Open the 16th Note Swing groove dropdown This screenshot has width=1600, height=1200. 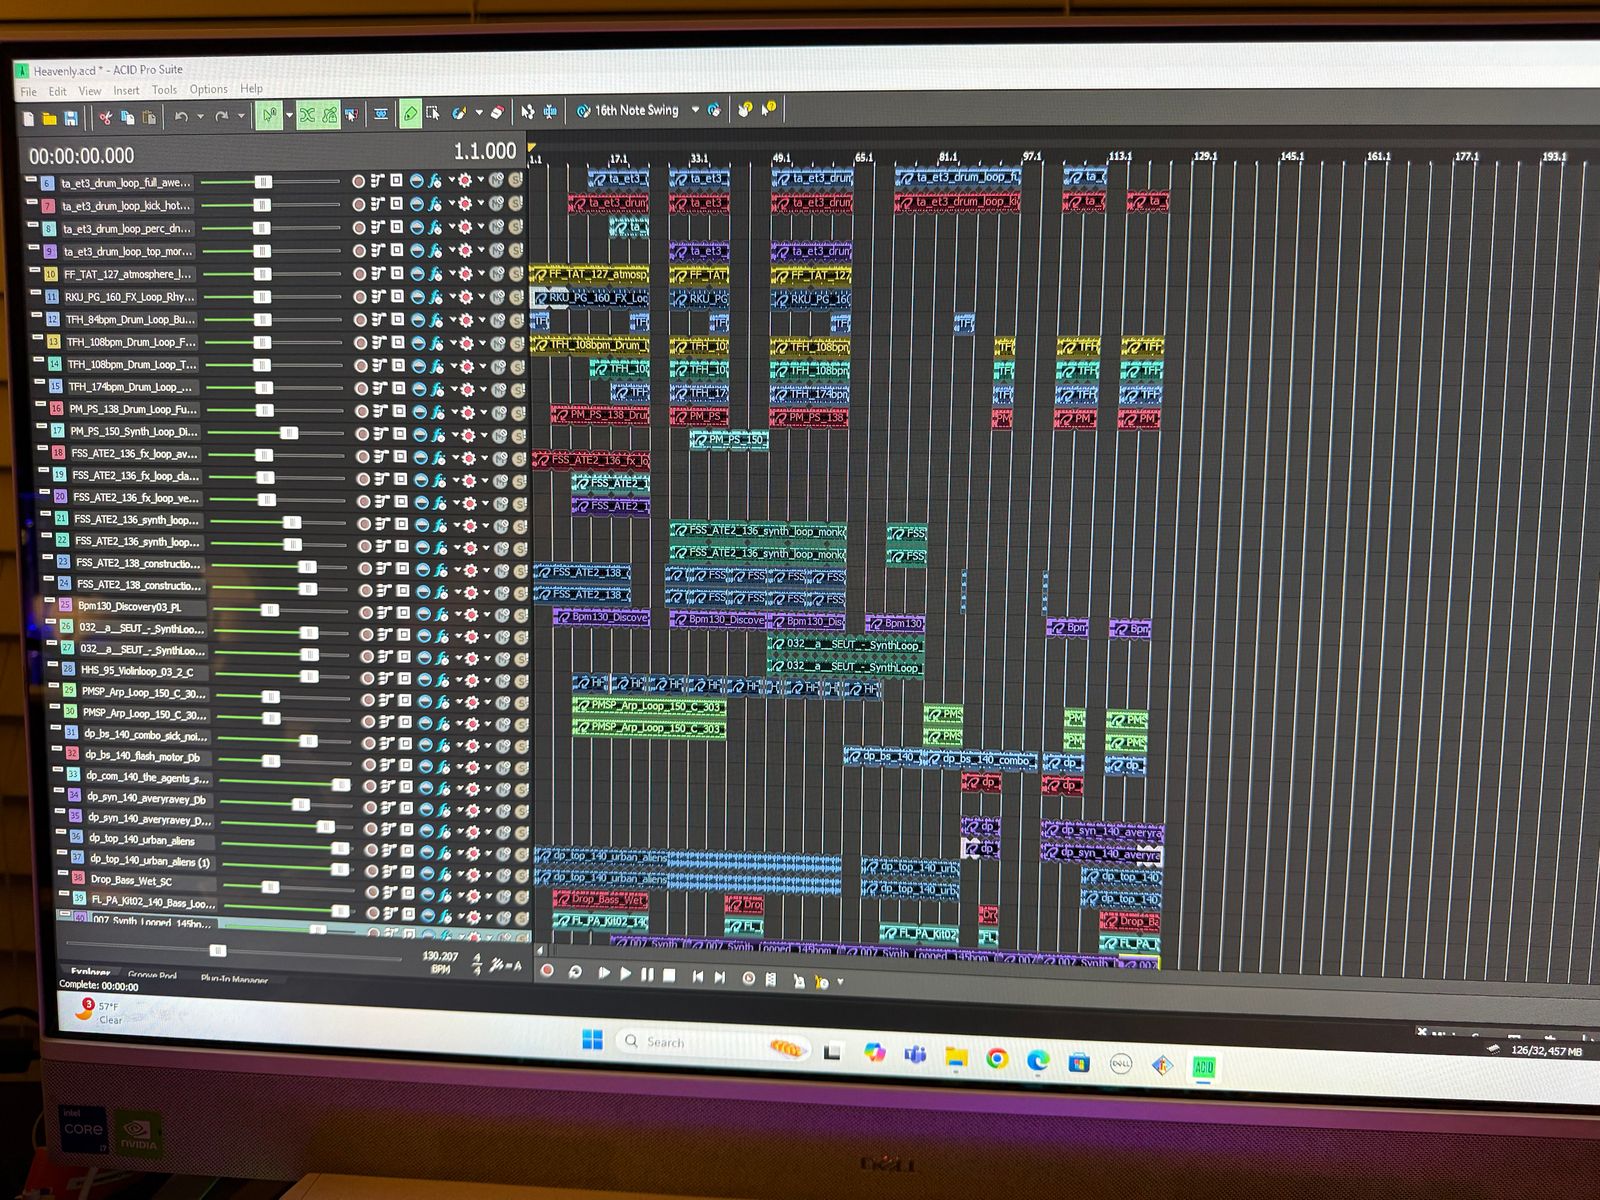coord(695,110)
